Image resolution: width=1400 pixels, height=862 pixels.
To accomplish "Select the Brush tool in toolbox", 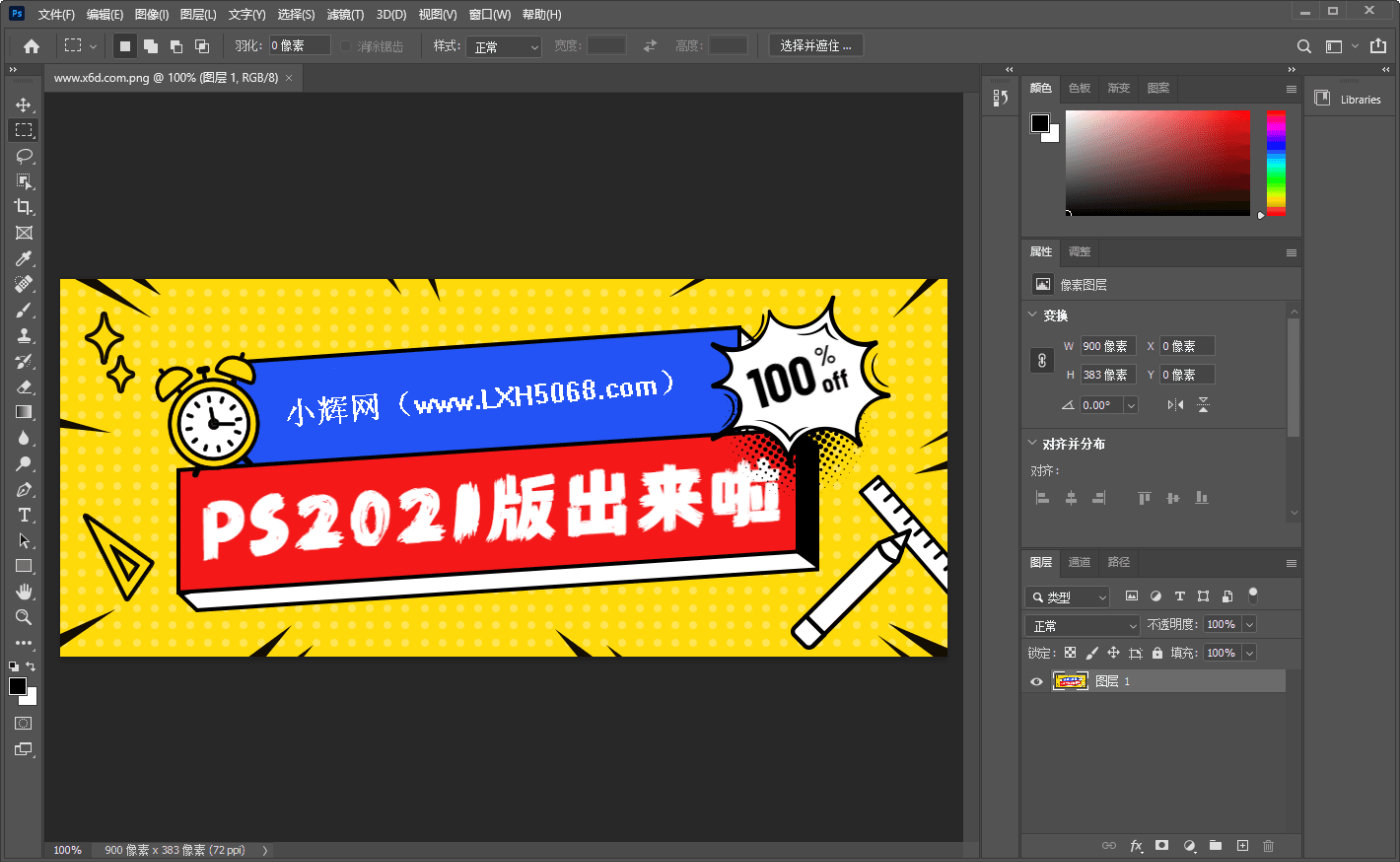I will 23,310.
